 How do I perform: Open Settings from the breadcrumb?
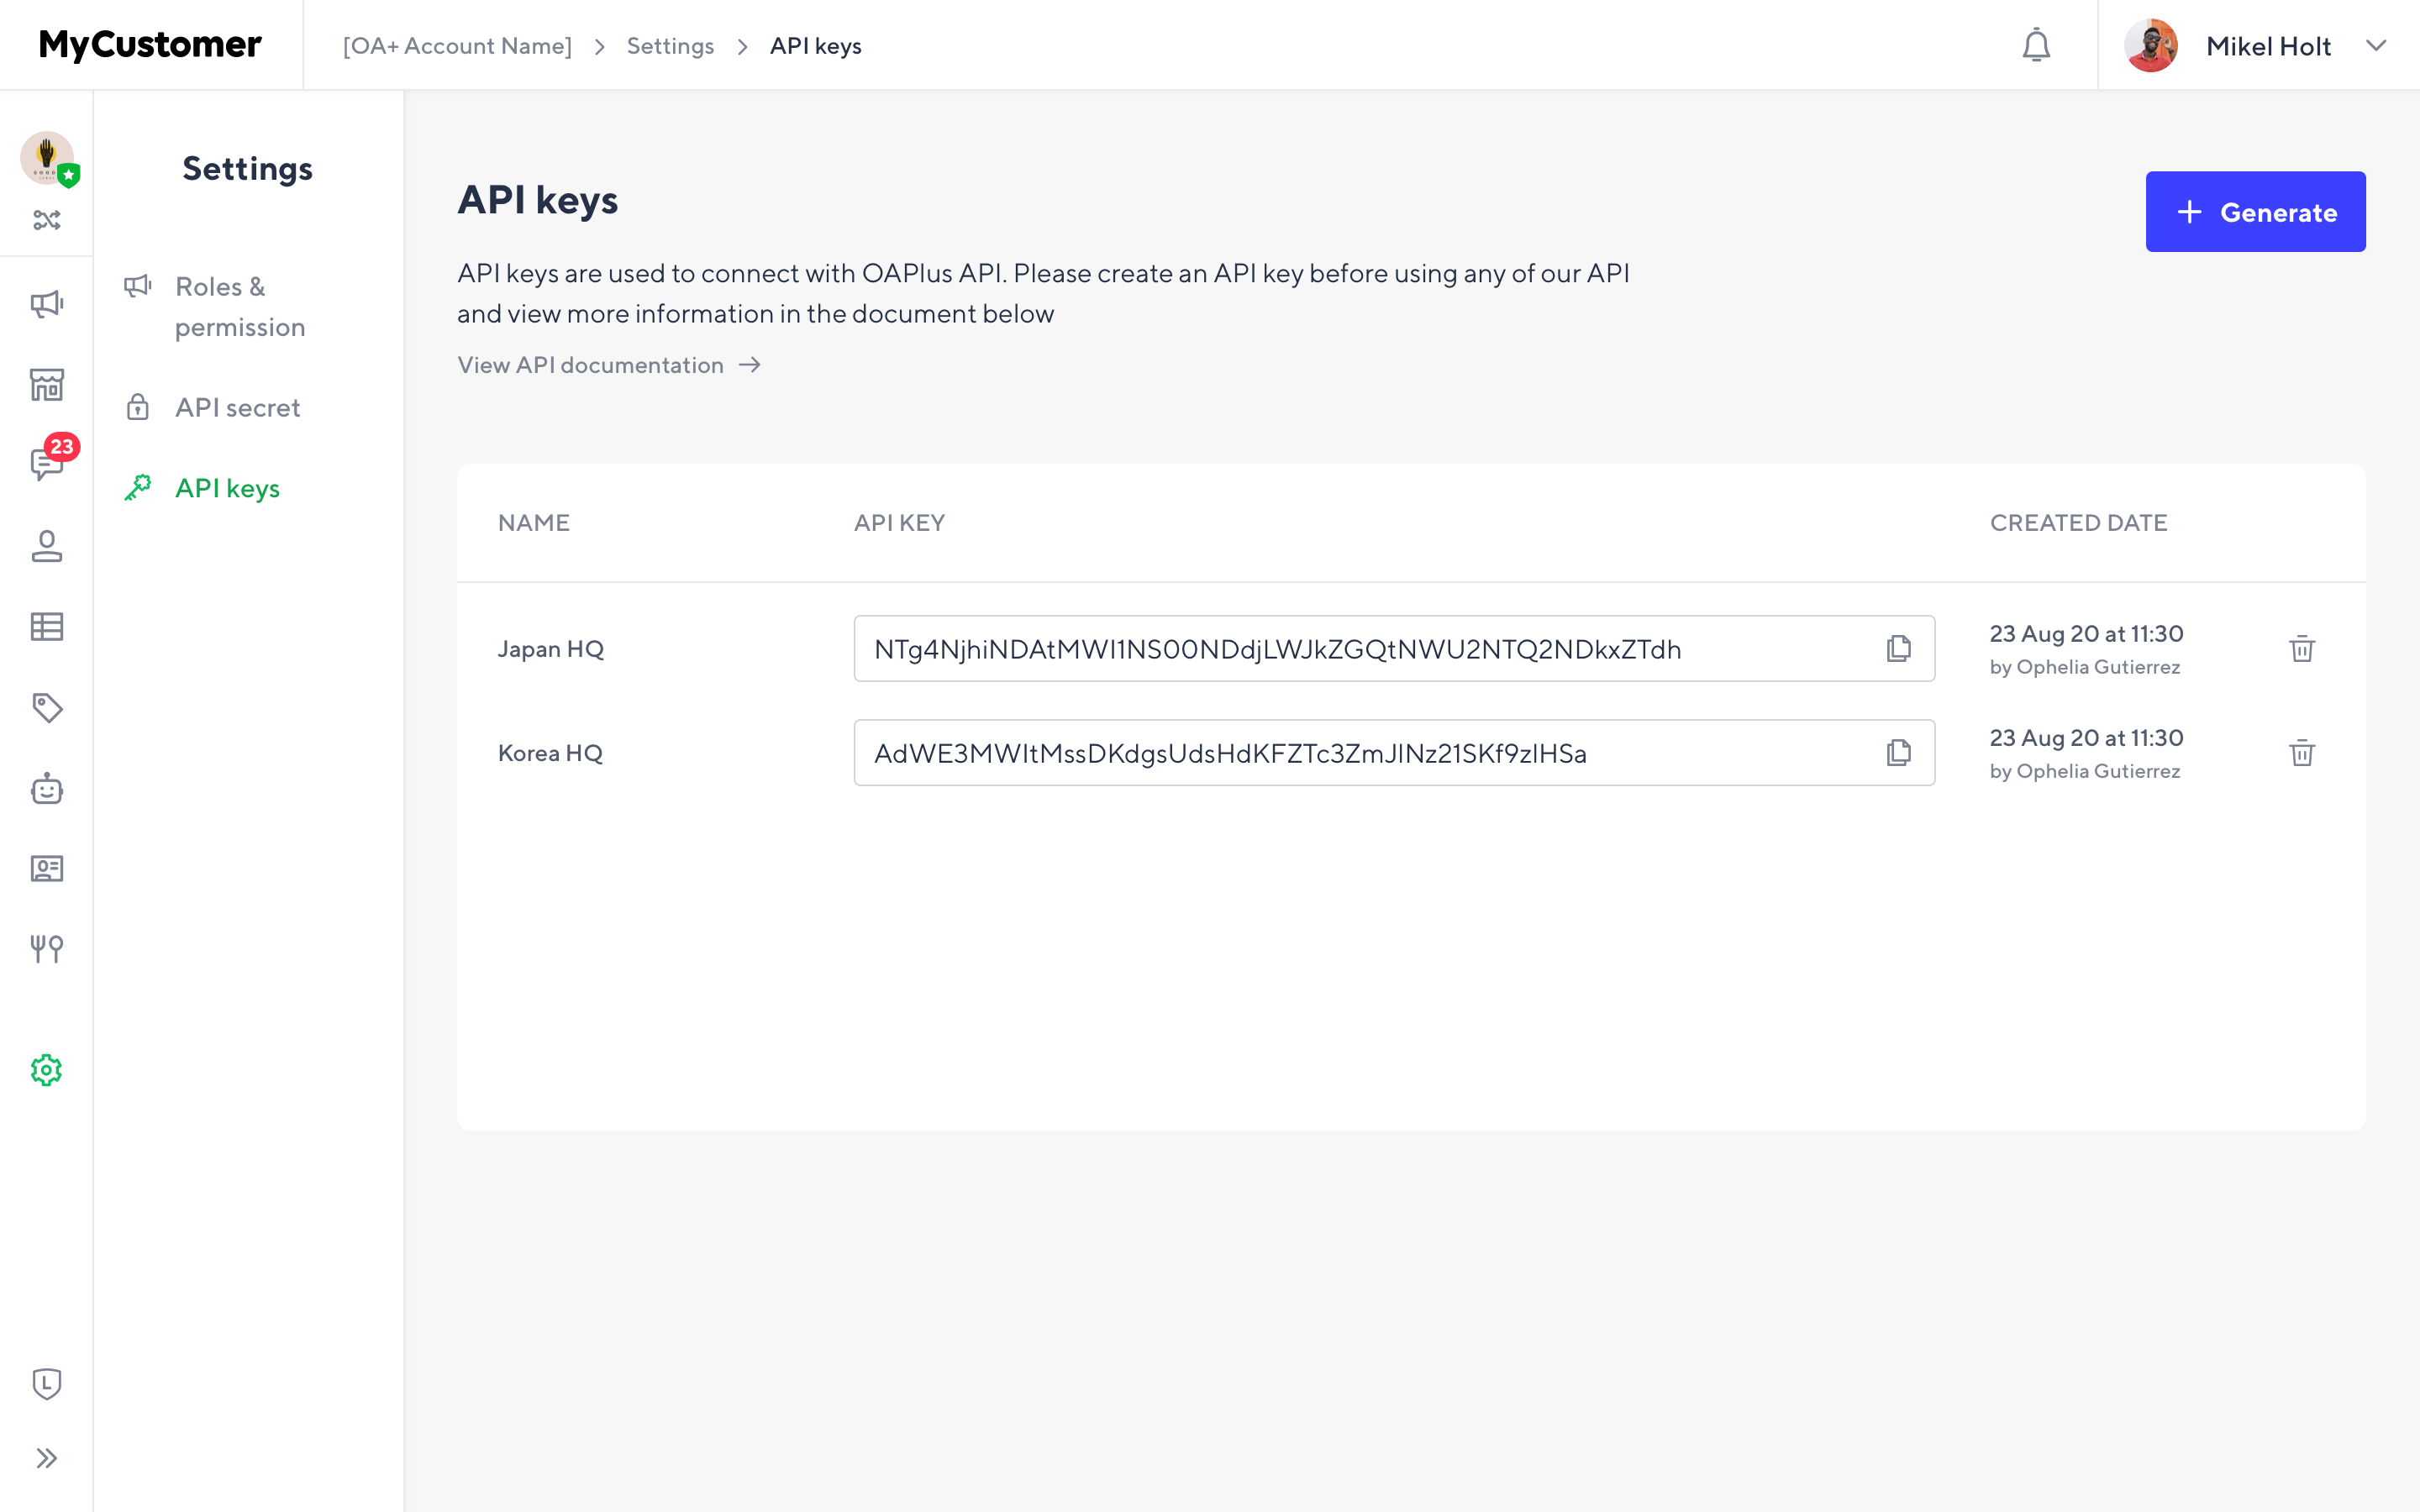(670, 45)
